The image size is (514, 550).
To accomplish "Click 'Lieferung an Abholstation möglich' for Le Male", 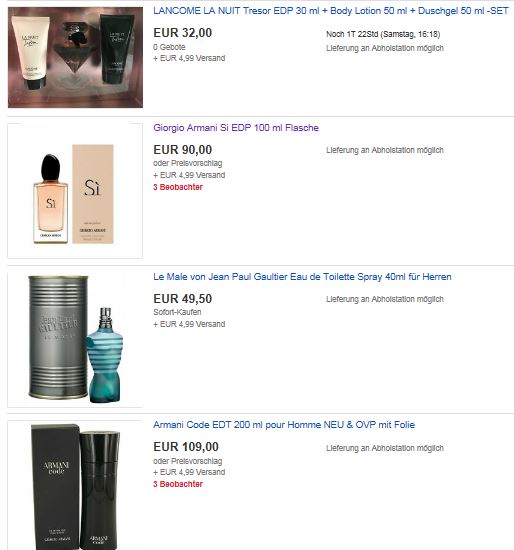I will (385, 299).
